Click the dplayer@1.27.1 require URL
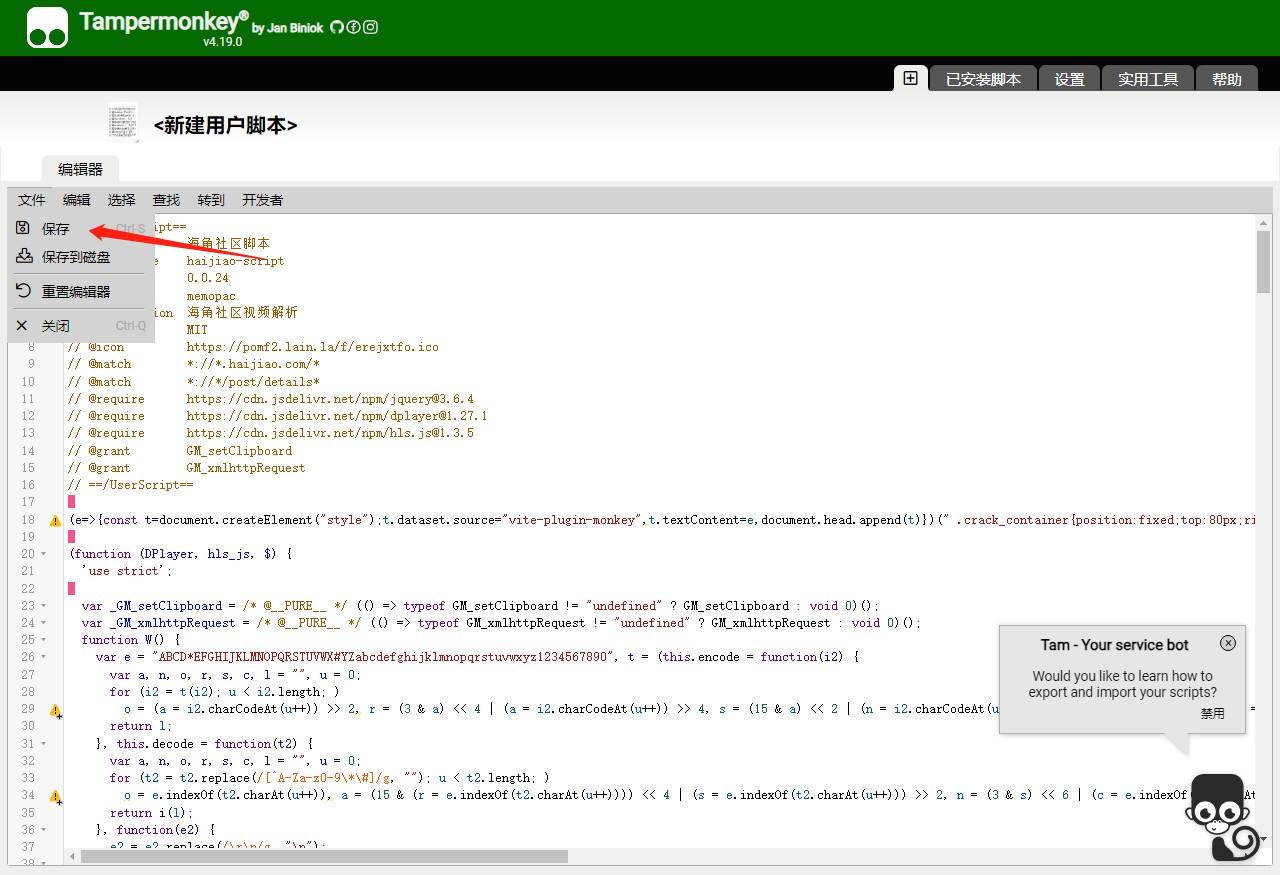The image size is (1280, 875). pyautogui.click(x=337, y=416)
